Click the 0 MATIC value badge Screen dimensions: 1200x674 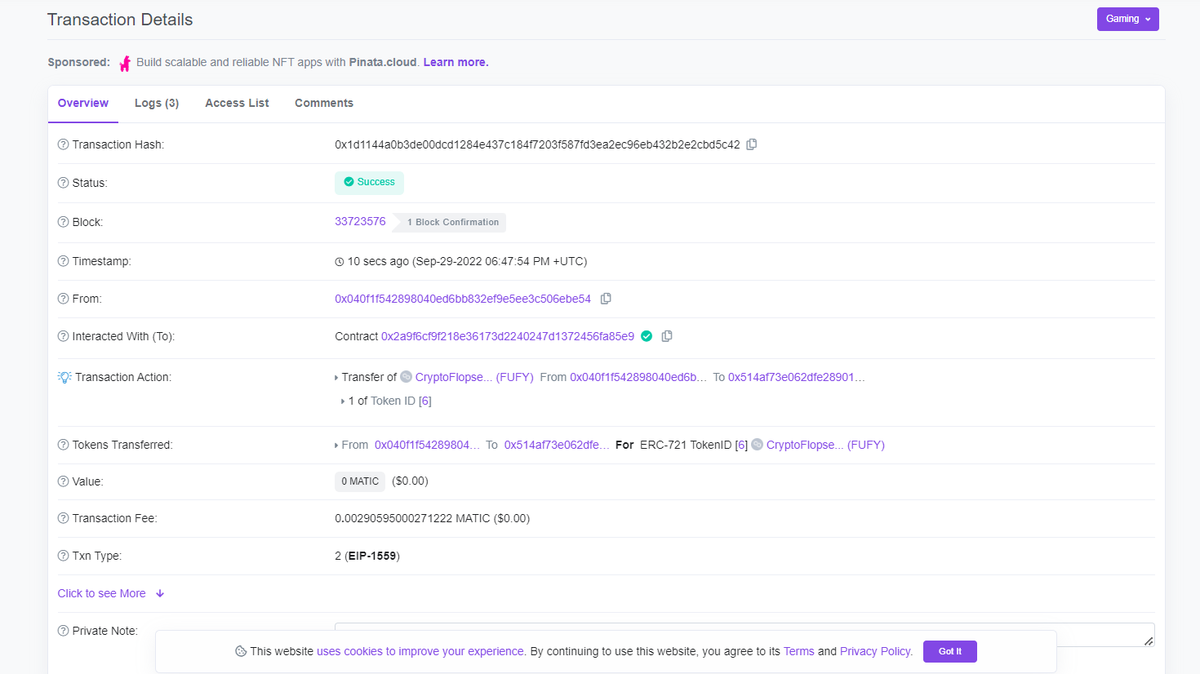360,481
